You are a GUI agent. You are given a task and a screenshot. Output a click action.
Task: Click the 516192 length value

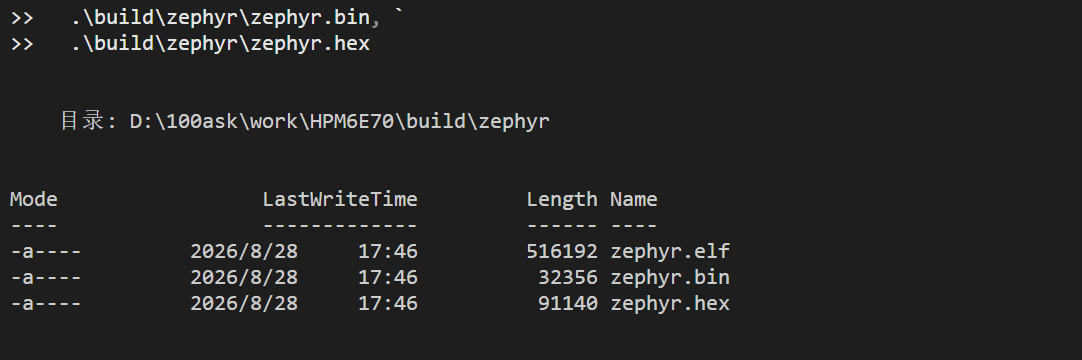coord(562,252)
